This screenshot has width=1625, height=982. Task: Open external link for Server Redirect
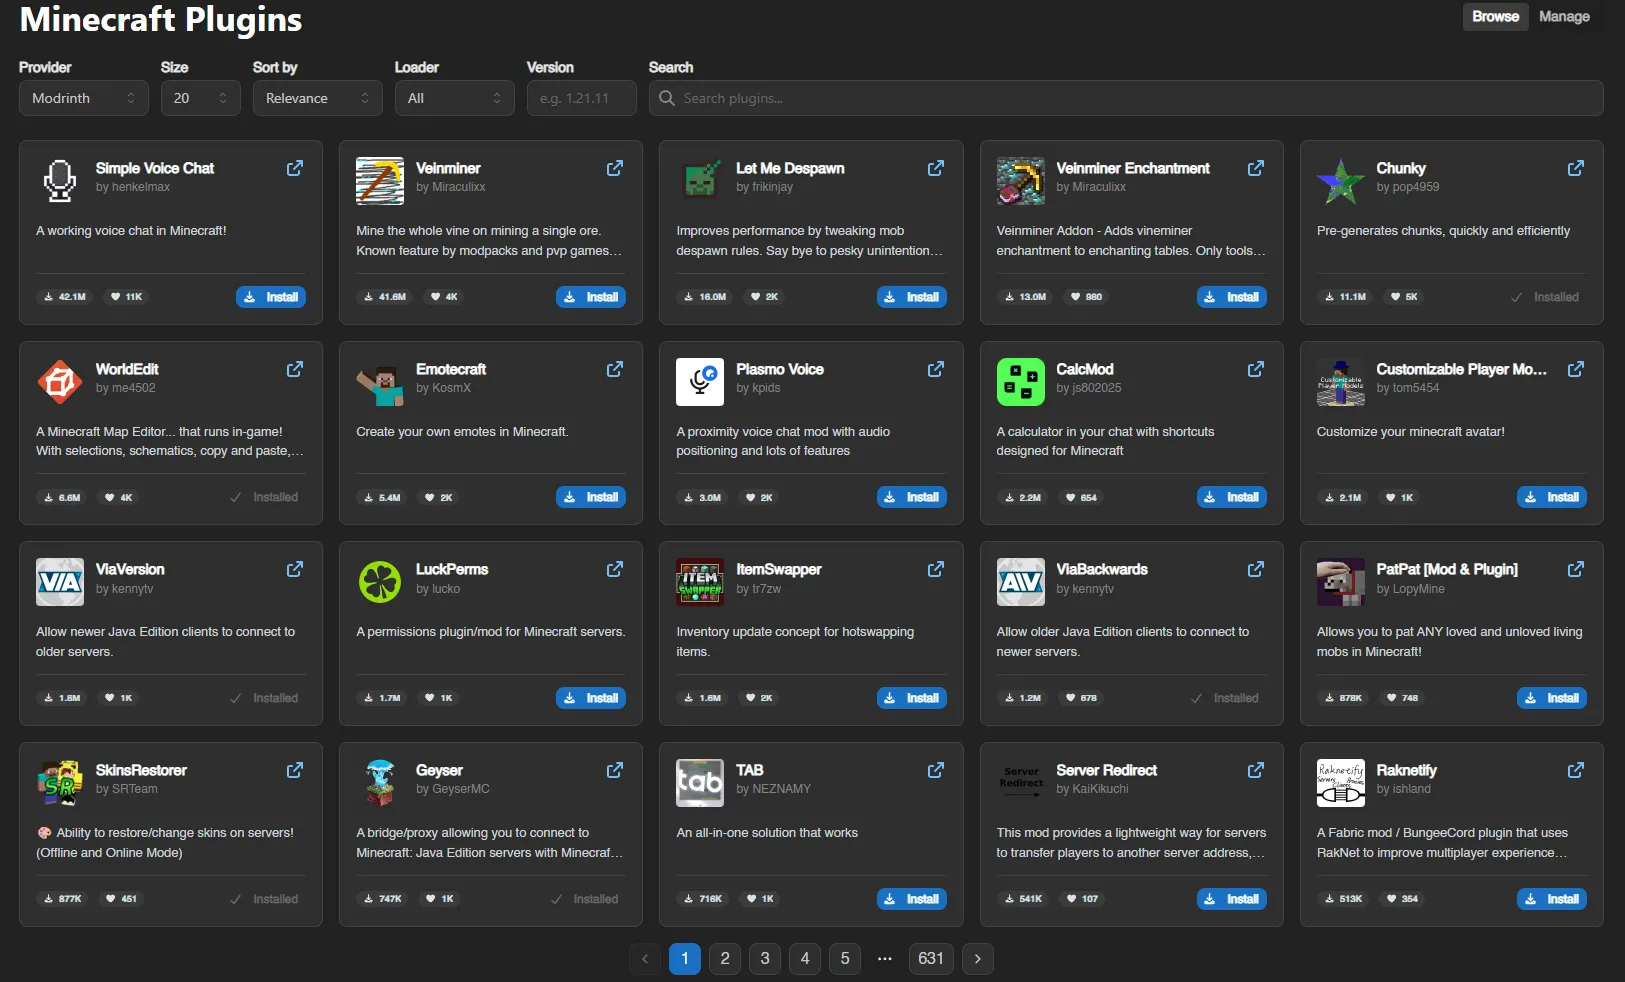[1256, 770]
